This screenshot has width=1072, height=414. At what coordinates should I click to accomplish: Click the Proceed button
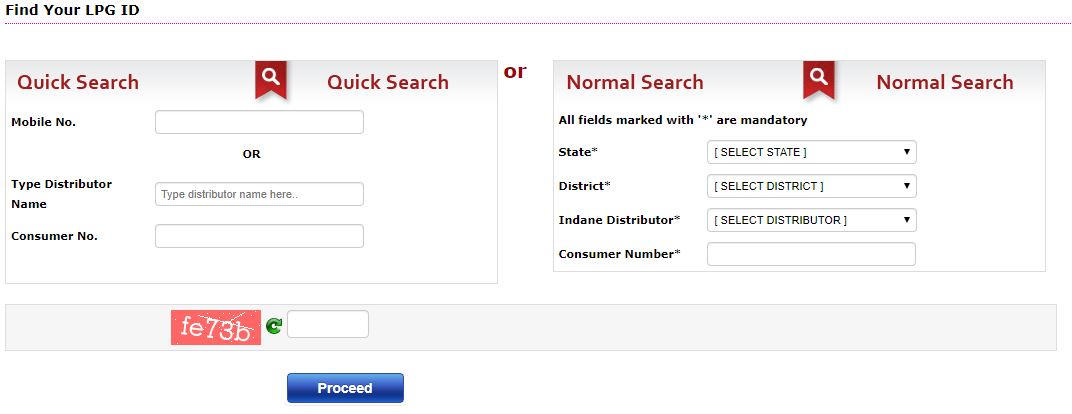tap(345, 388)
